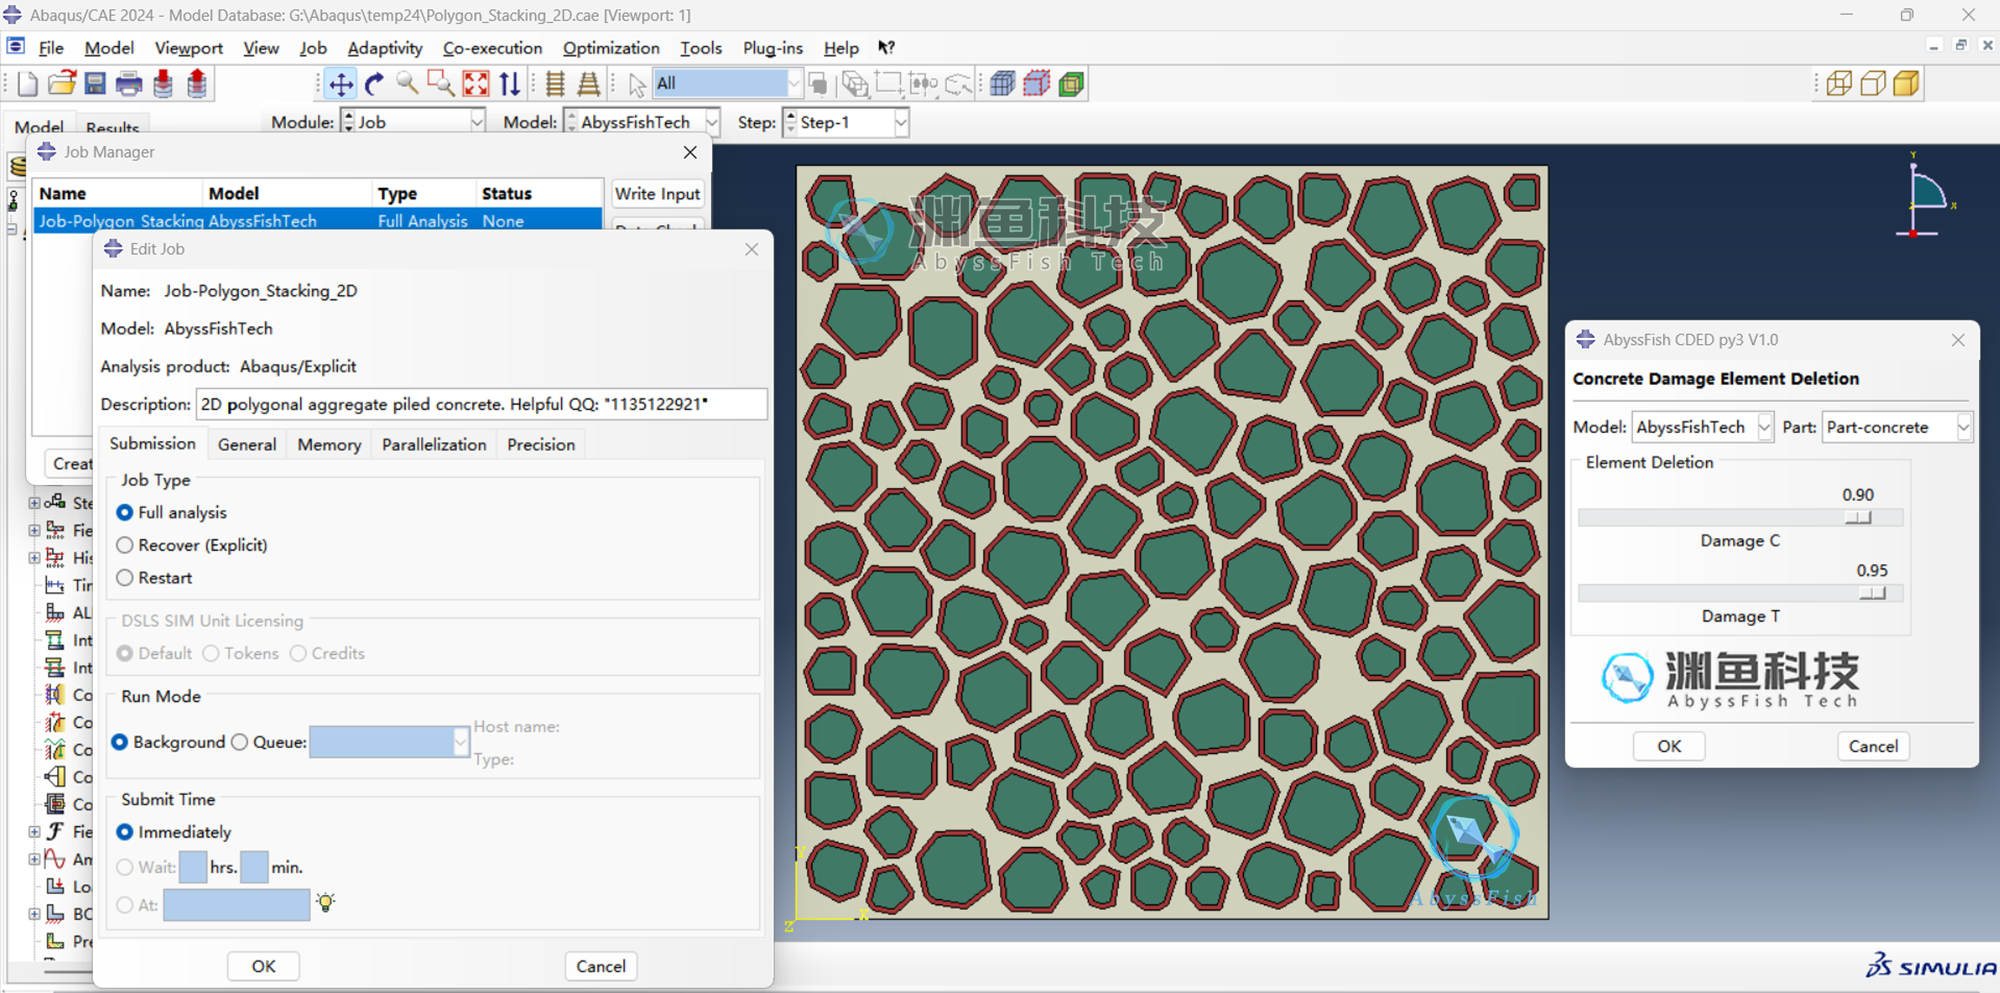Viewport: 2000px width, 993px height.
Task: Activate the Magnify View tool
Action: [x=407, y=84]
